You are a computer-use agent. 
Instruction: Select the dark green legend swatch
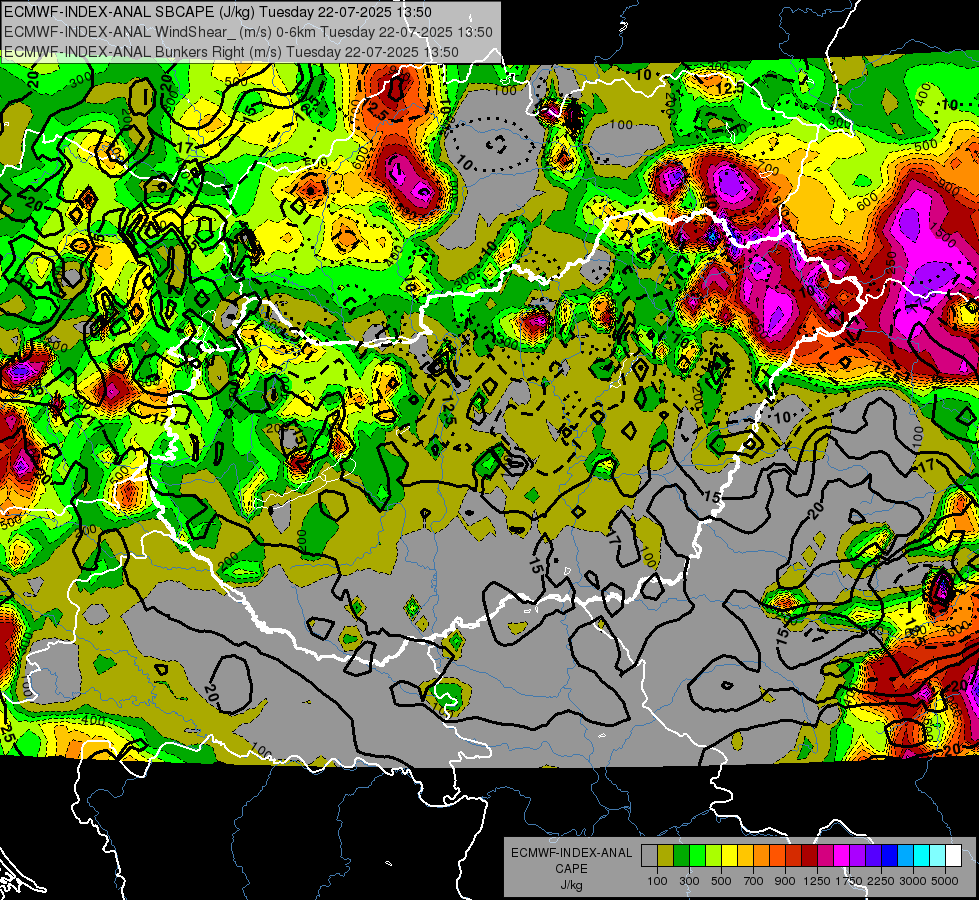pyautogui.click(x=681, y=856)
